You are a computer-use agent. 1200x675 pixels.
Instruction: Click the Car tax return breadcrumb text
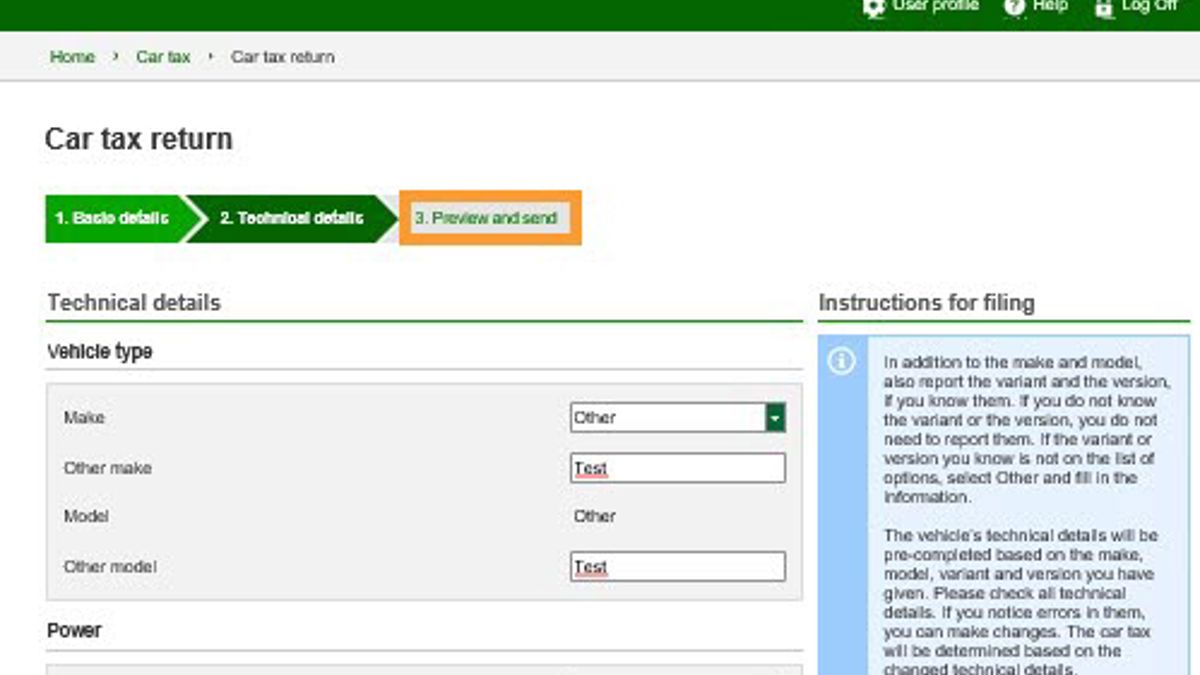(283, 57)
